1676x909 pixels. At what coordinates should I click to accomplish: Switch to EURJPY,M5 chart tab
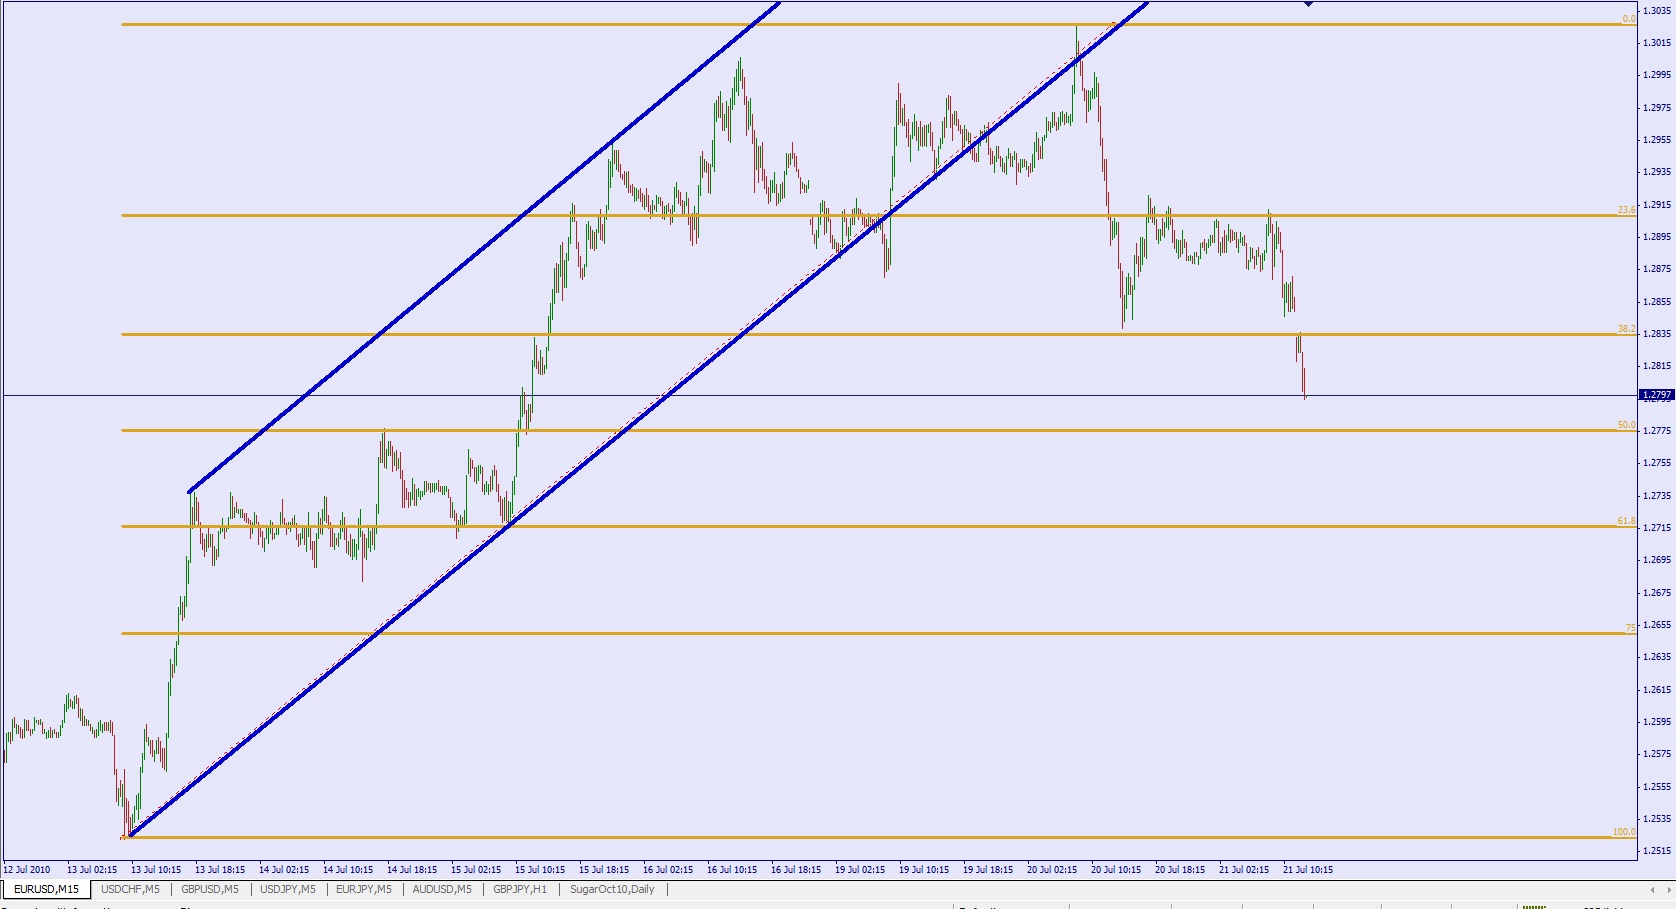coord(364,889)
